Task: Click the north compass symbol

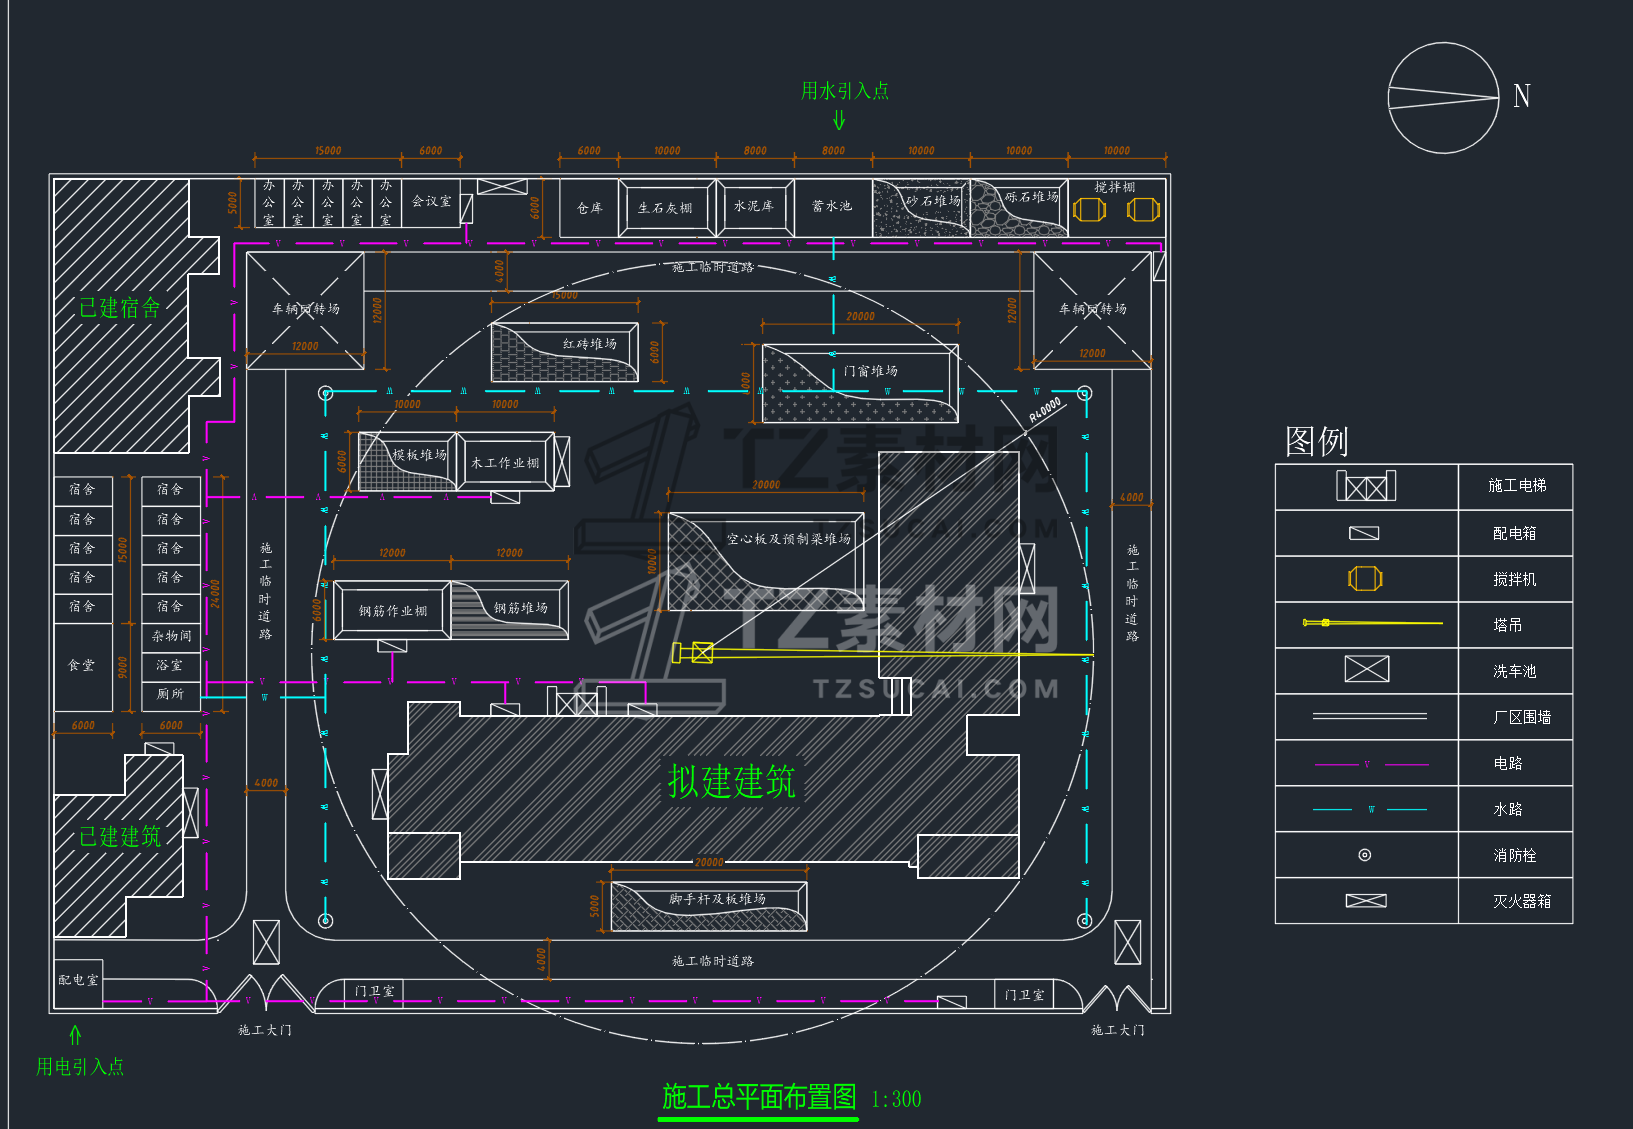Action: coord(1443,98)
